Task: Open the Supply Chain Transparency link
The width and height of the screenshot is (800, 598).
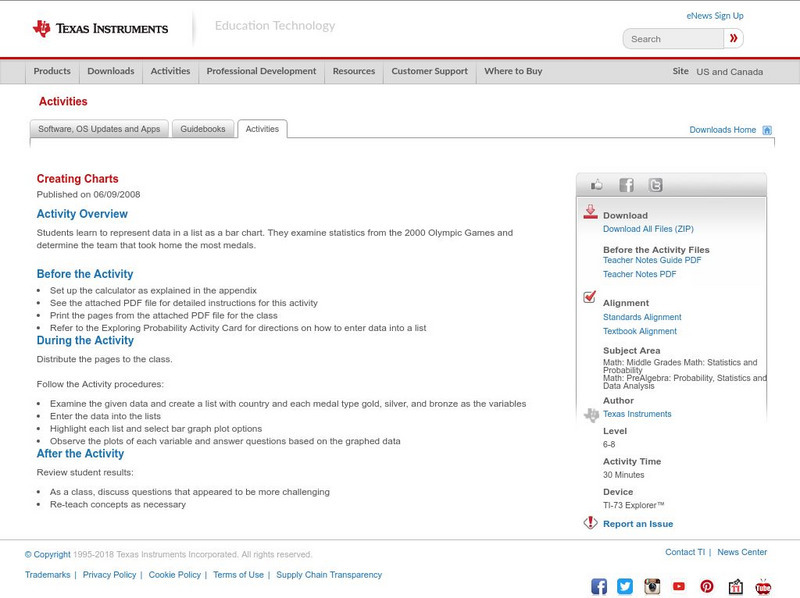Action: click(329, 575)
